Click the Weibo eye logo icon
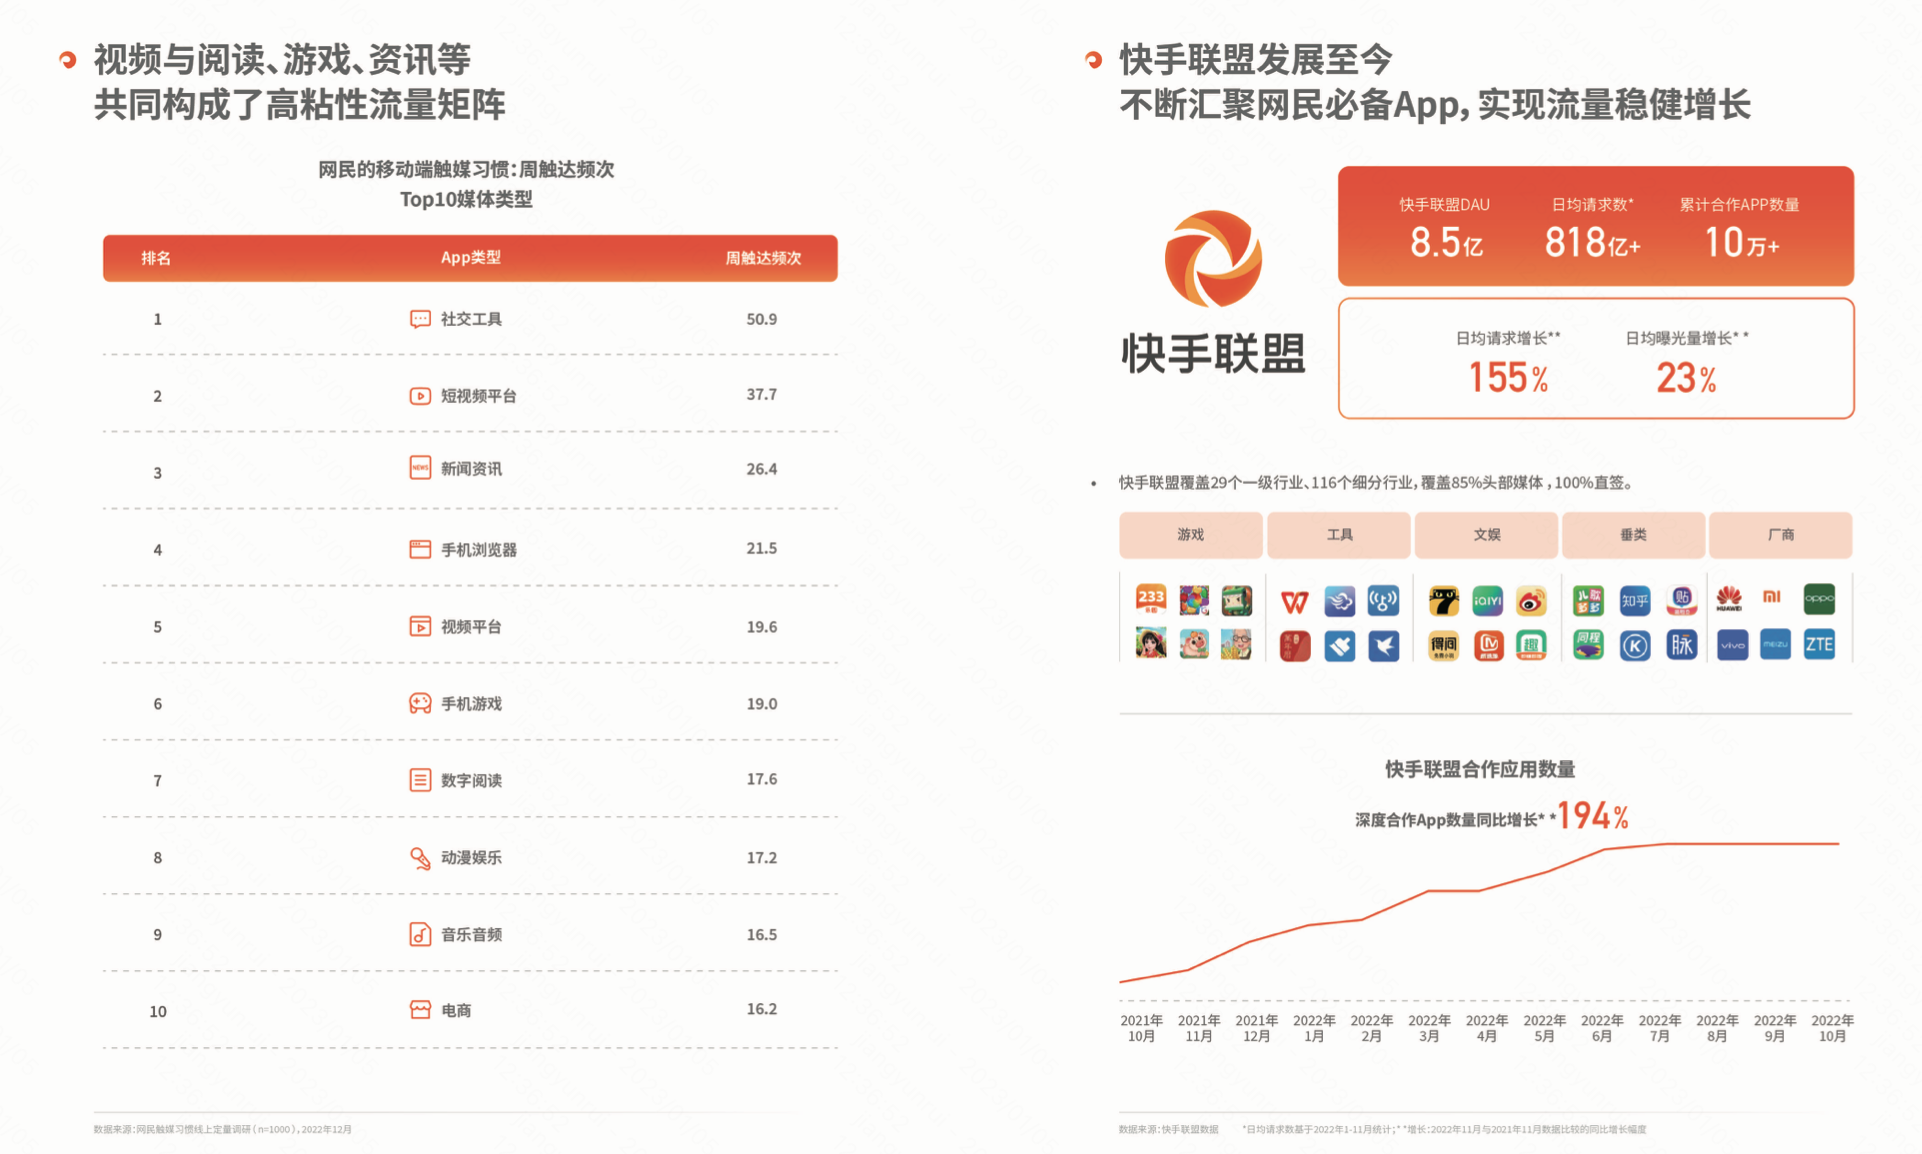The width and height of the screenshot is (1922, 1154). [x=1531, y=601]
